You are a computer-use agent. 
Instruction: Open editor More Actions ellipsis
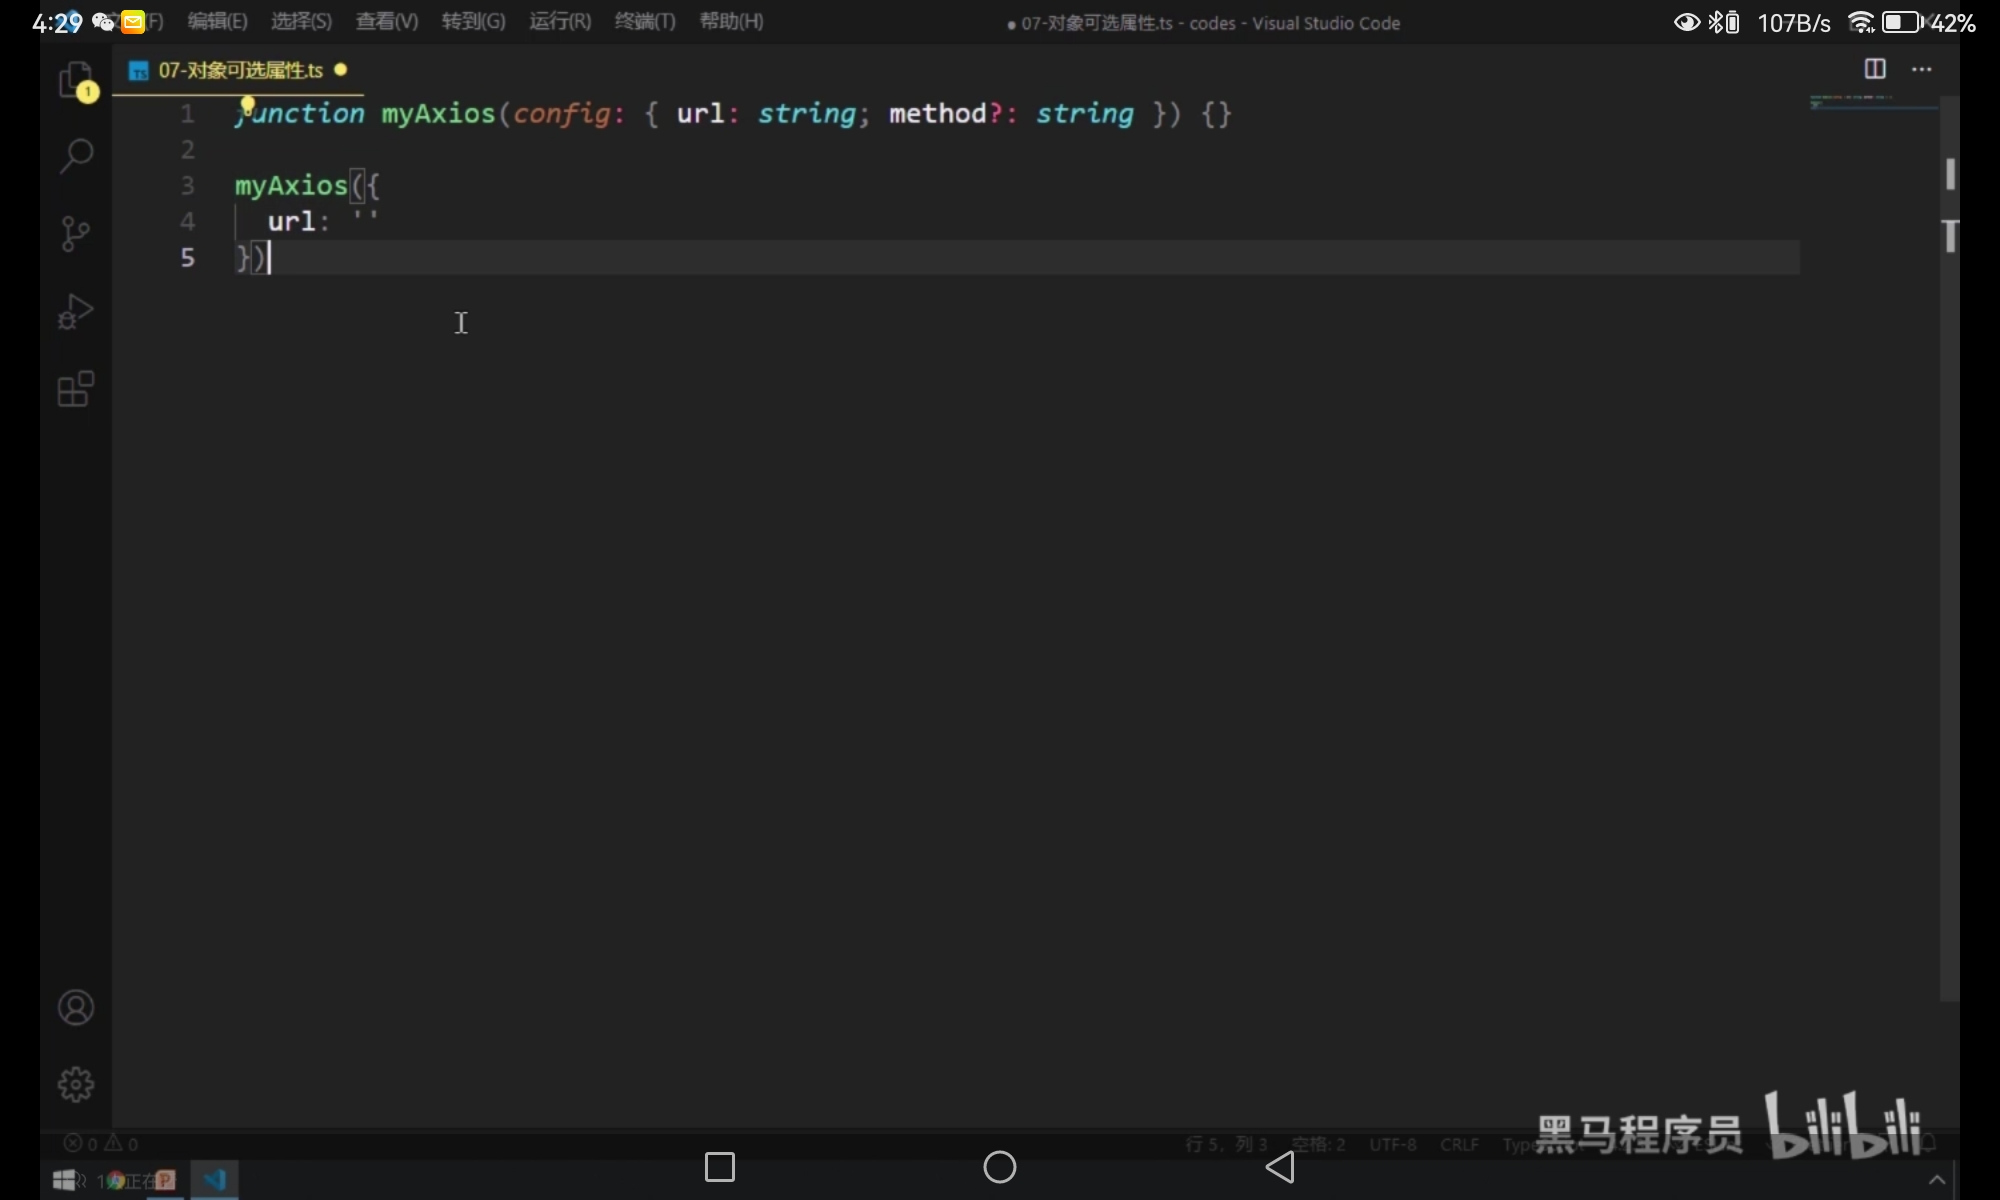click(1921, 69)
